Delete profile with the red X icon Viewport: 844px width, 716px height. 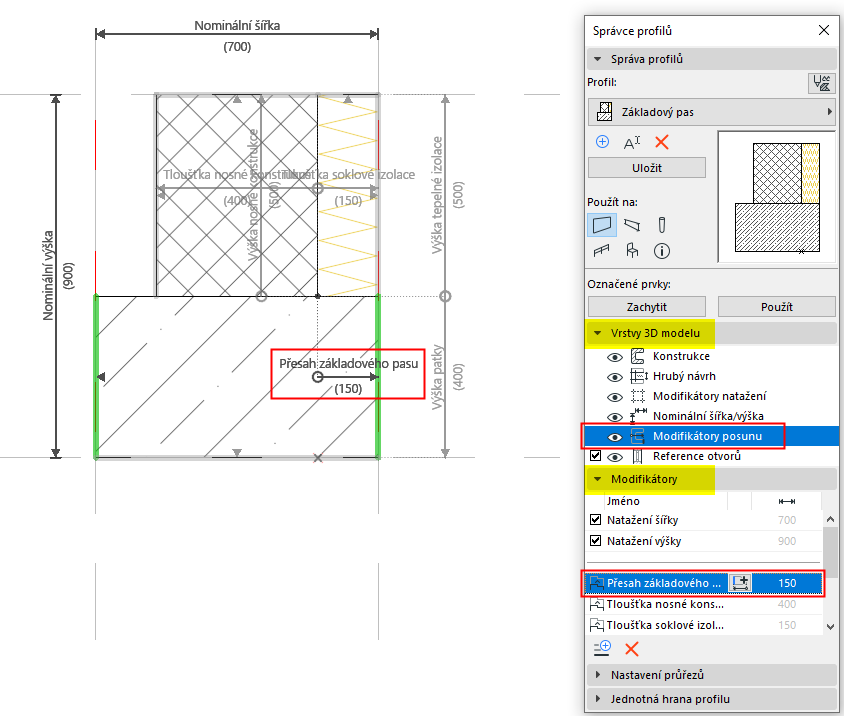(662, 143)
